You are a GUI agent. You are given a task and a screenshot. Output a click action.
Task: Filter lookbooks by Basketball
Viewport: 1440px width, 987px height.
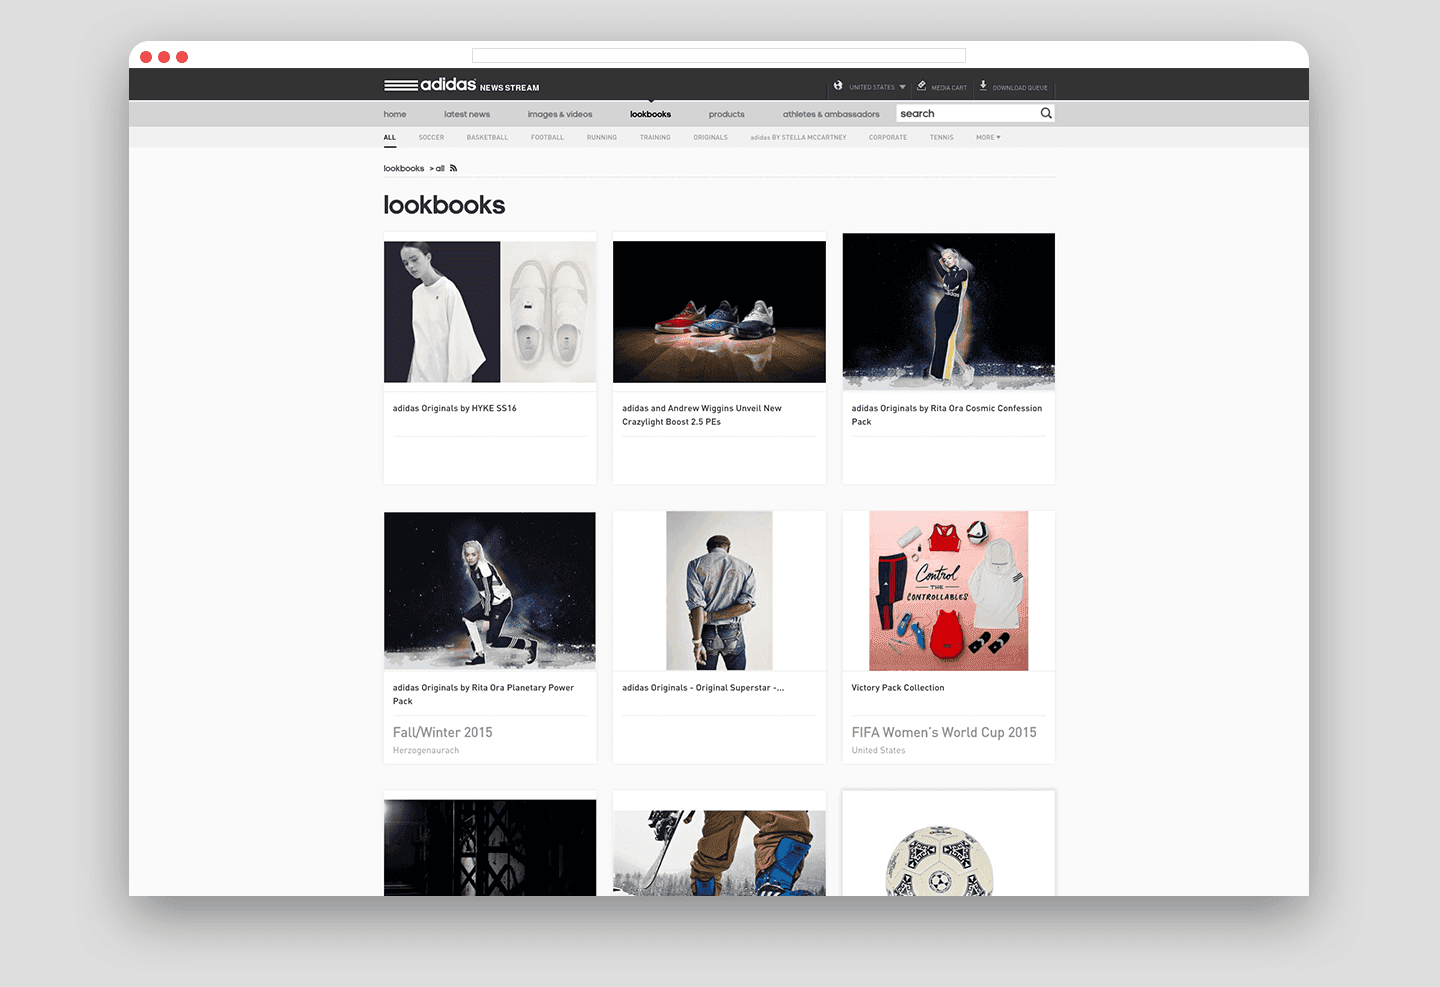pyautogui.click(x=487, y=138)
